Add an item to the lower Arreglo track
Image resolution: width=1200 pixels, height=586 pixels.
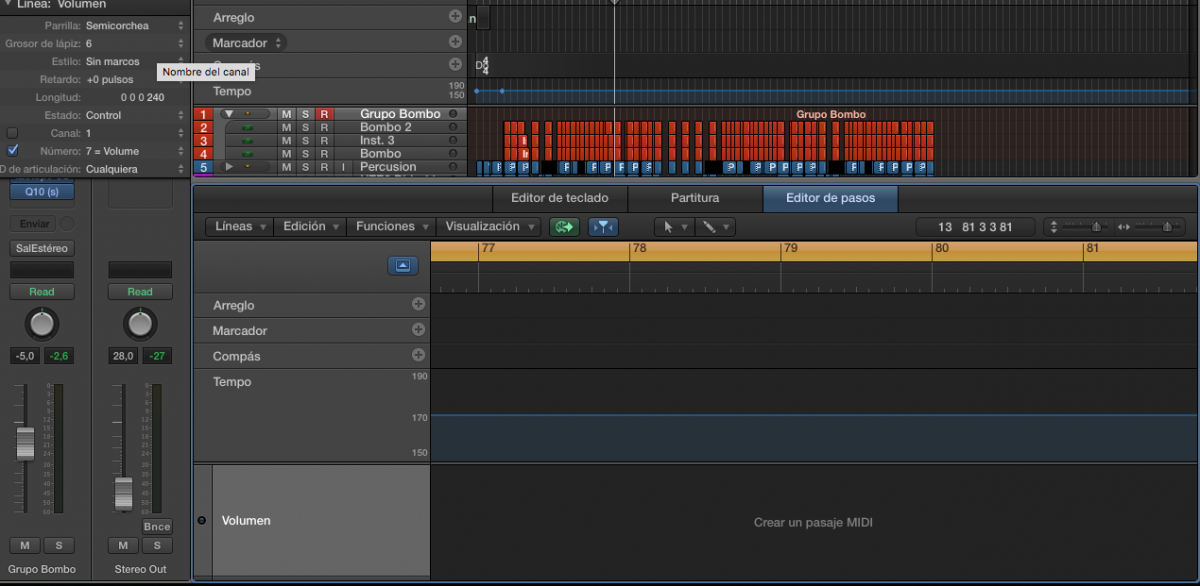tap(418, 305)
